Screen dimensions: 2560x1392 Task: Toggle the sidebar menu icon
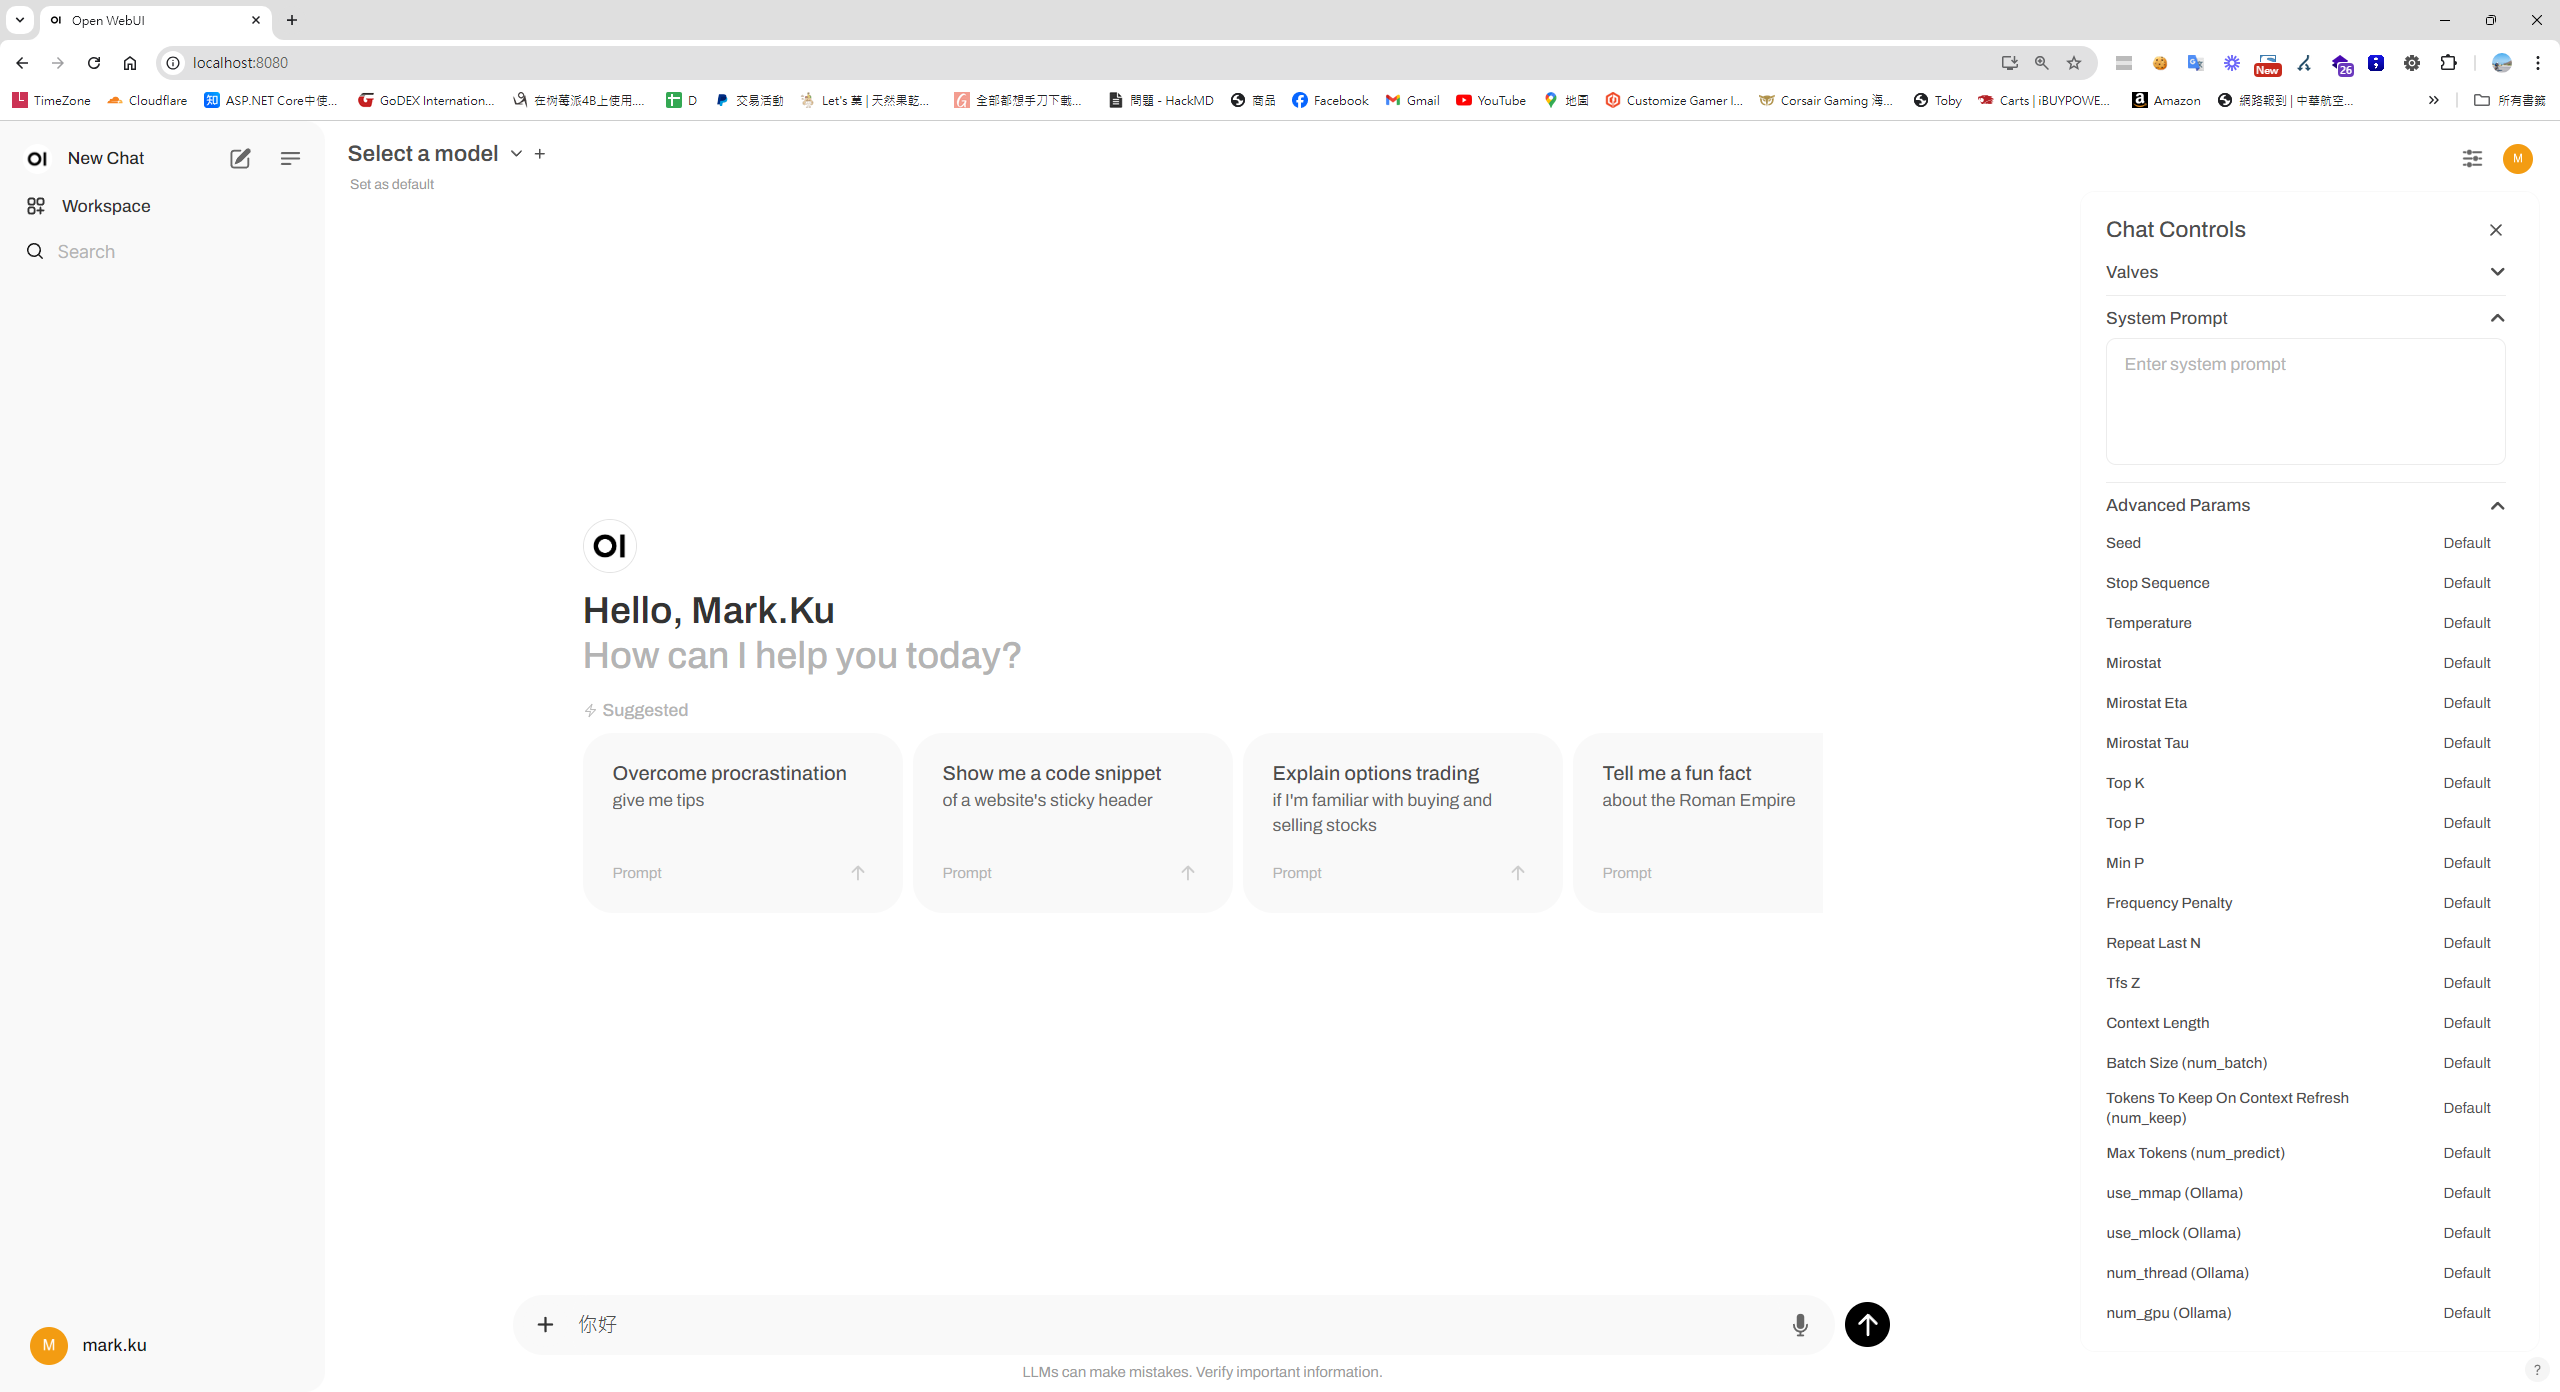click(x=290, y=158)
